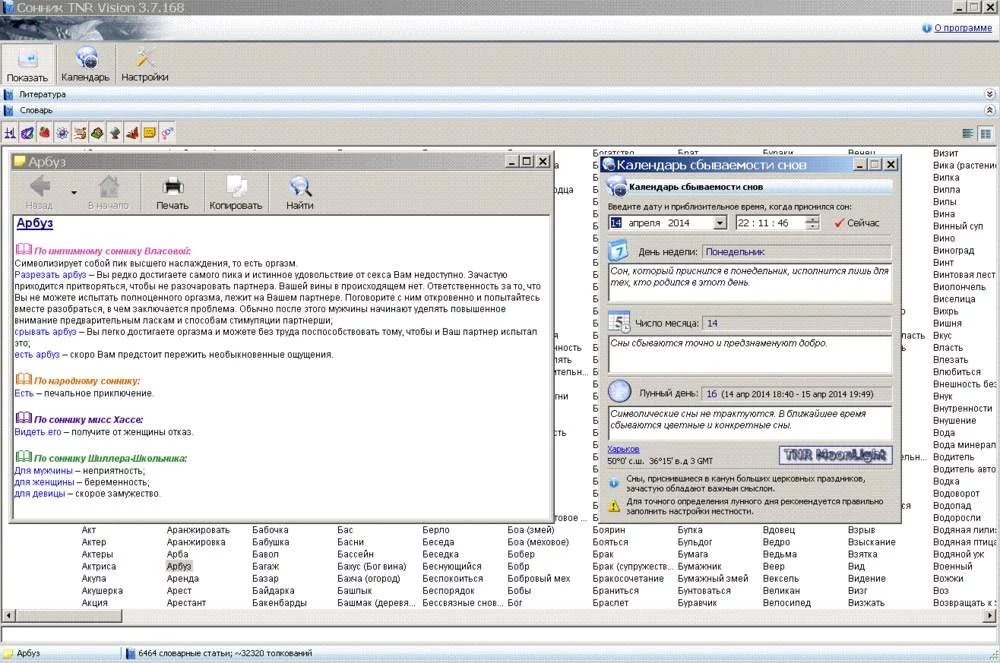Screen dimensions: 1000x663
Task: Toggle list view on the right toolbar
Action: pos(967,132)
